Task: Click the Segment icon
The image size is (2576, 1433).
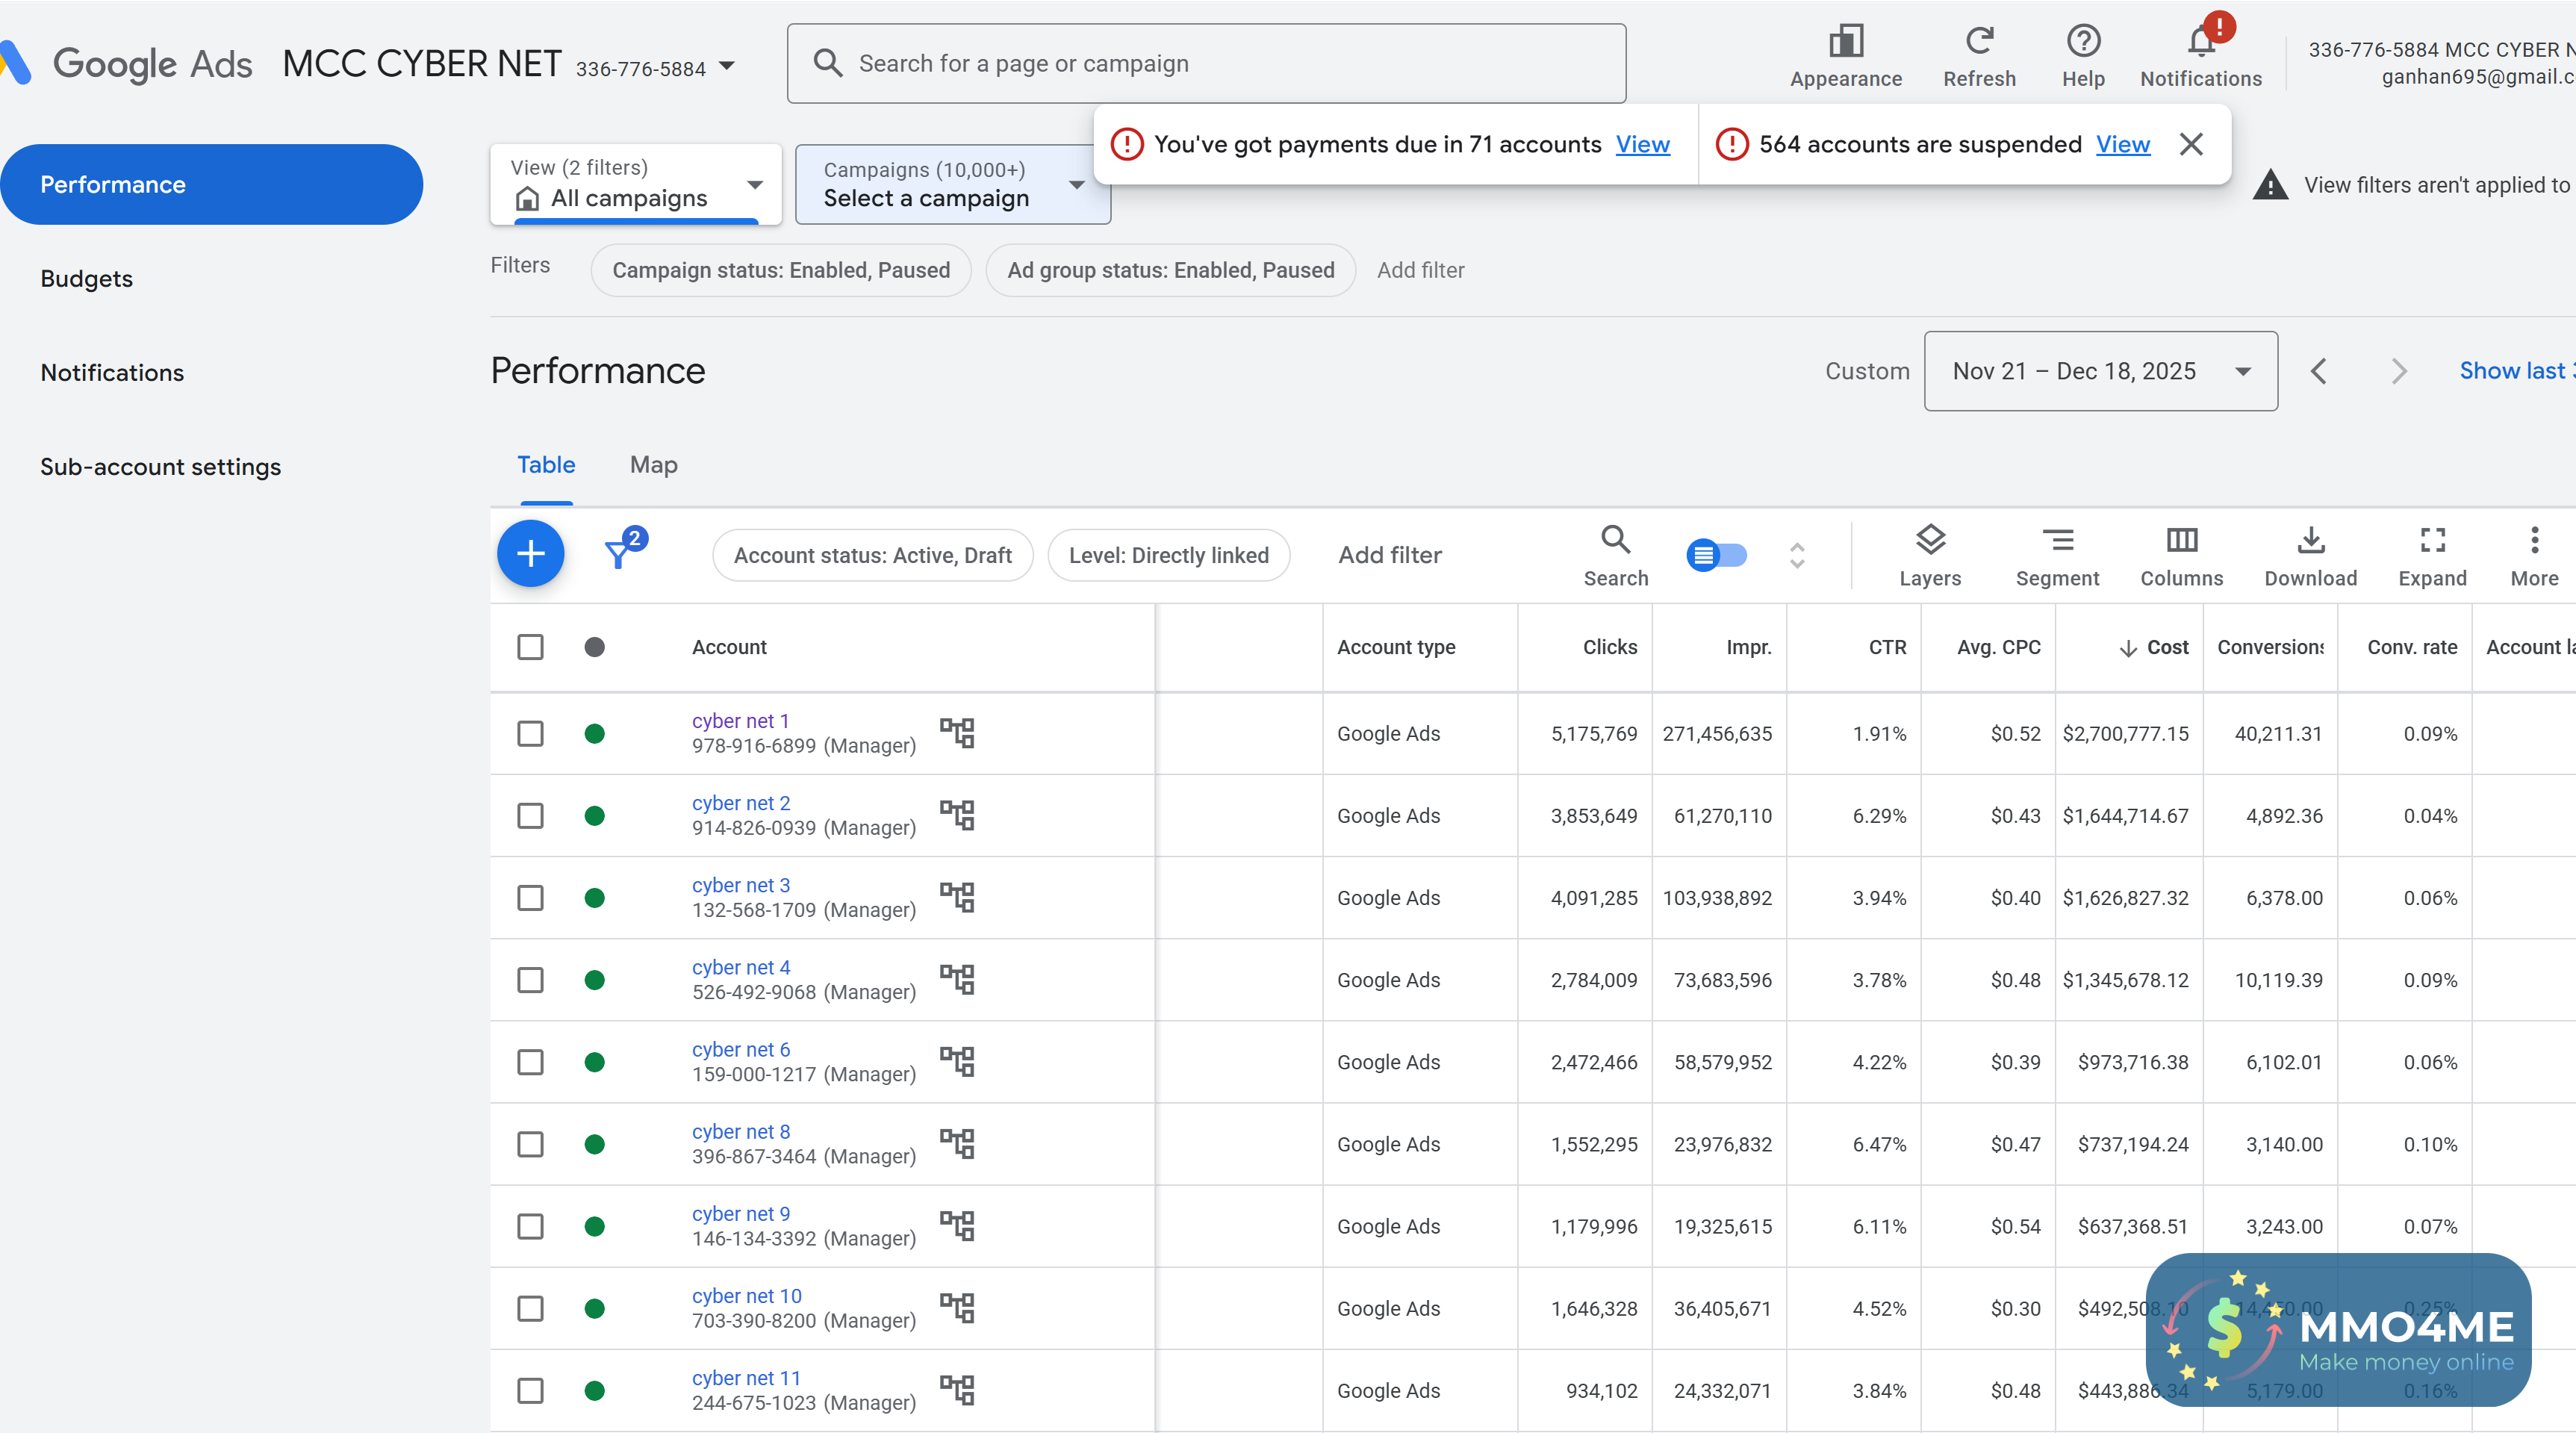Action: pos(2057,541)
